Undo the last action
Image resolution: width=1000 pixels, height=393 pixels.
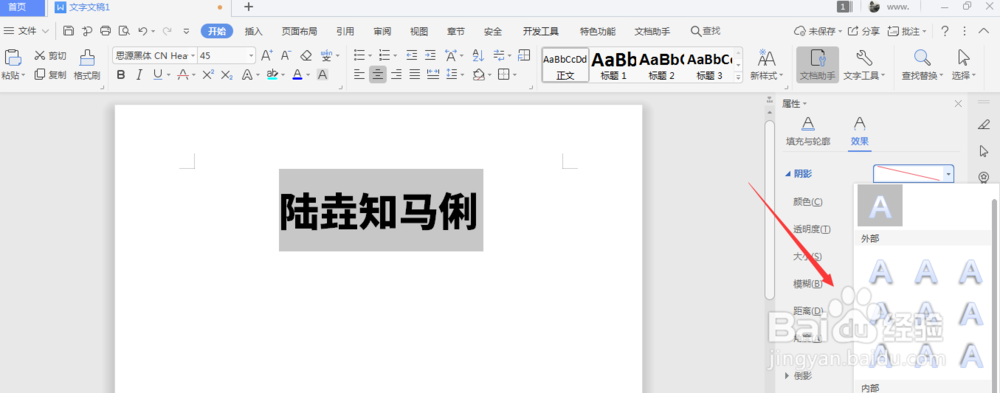pyautogui.click(x=143, y=31)
